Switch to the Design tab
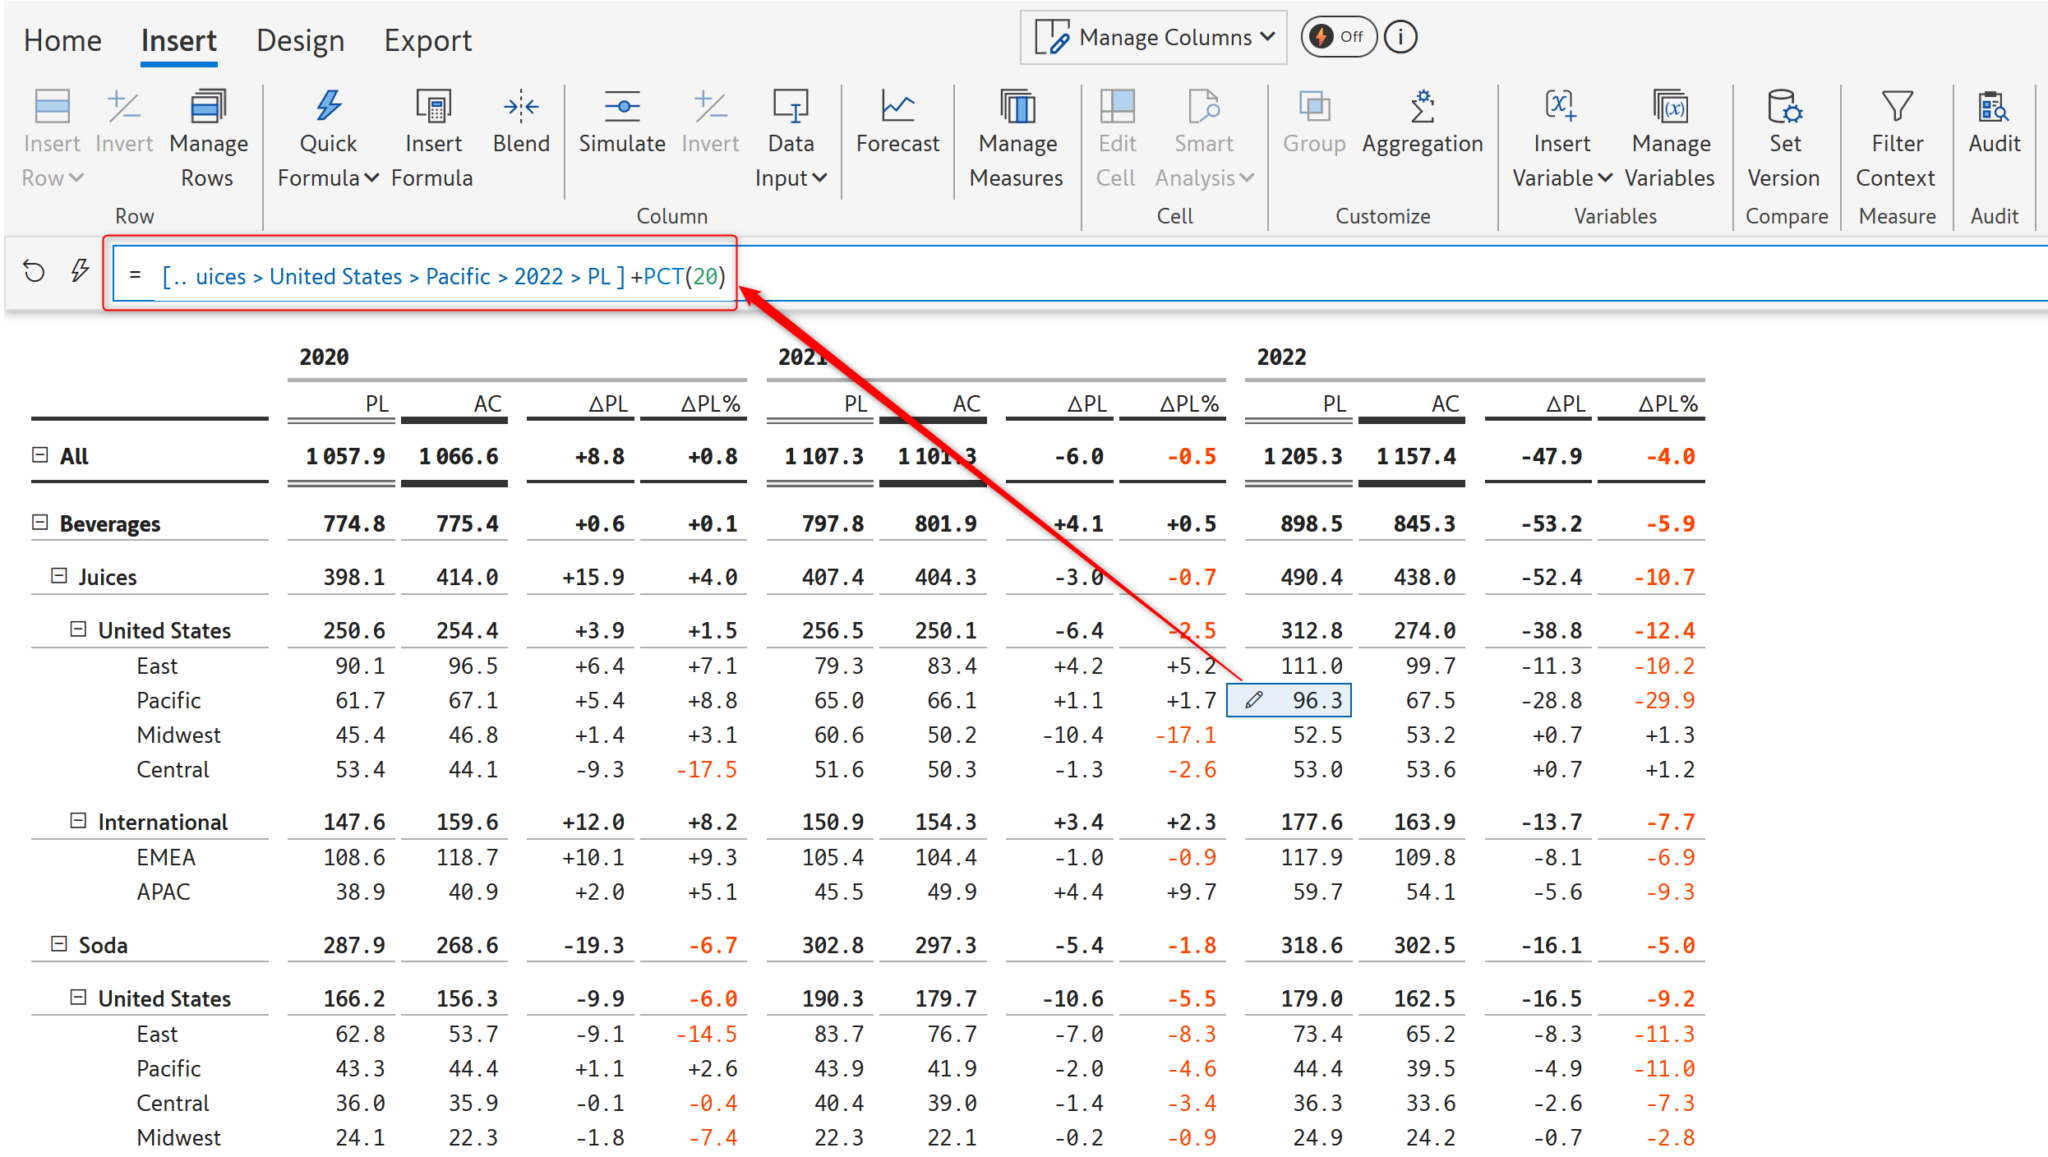Screen dimensions: 2048x1157 click(x=300, y=41)
